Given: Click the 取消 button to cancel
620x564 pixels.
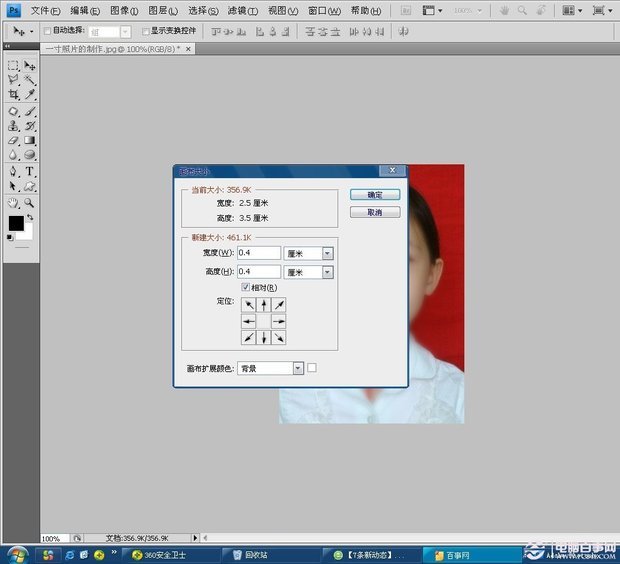Looking at the screenshot, I should (x=375, y=213).
